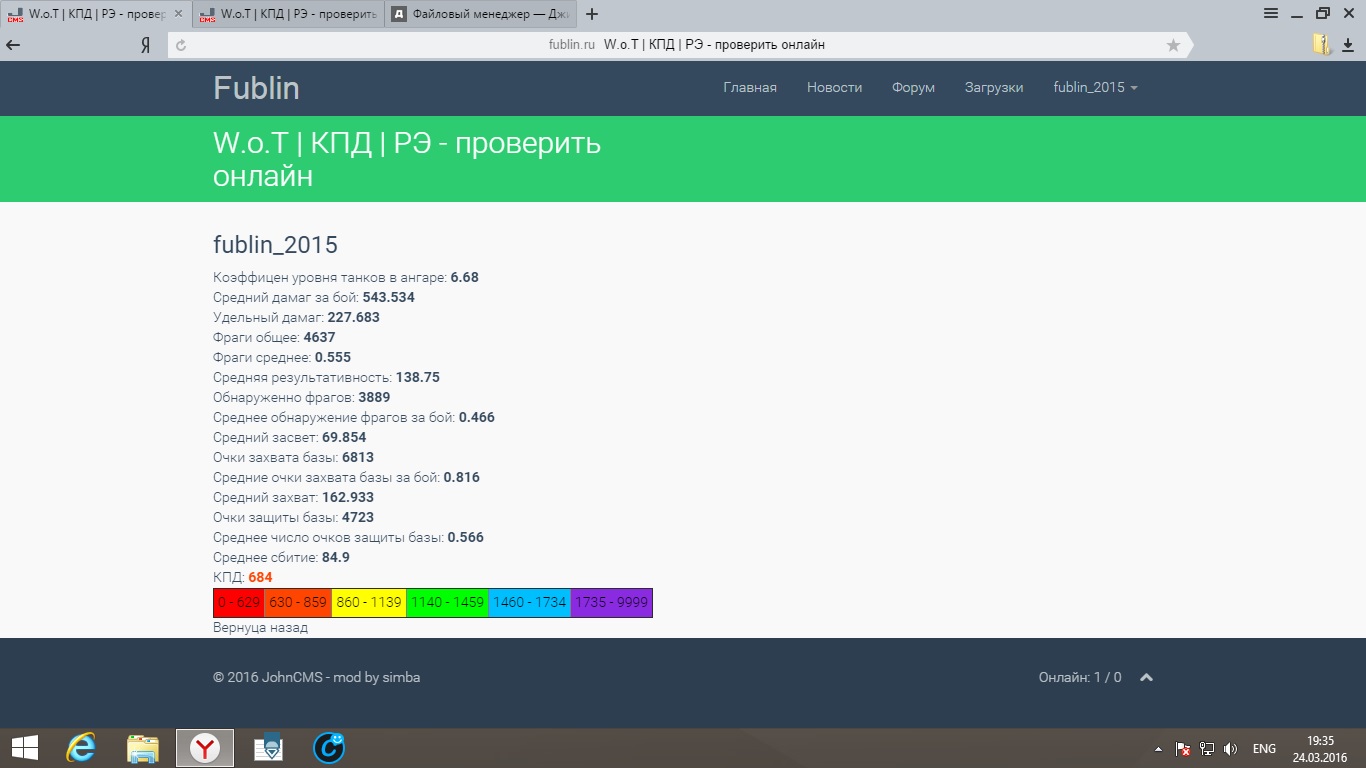Launch Internet Explorer from the taskbar
This screenshot has width=1366, height=768.
[x=80, y=747]
